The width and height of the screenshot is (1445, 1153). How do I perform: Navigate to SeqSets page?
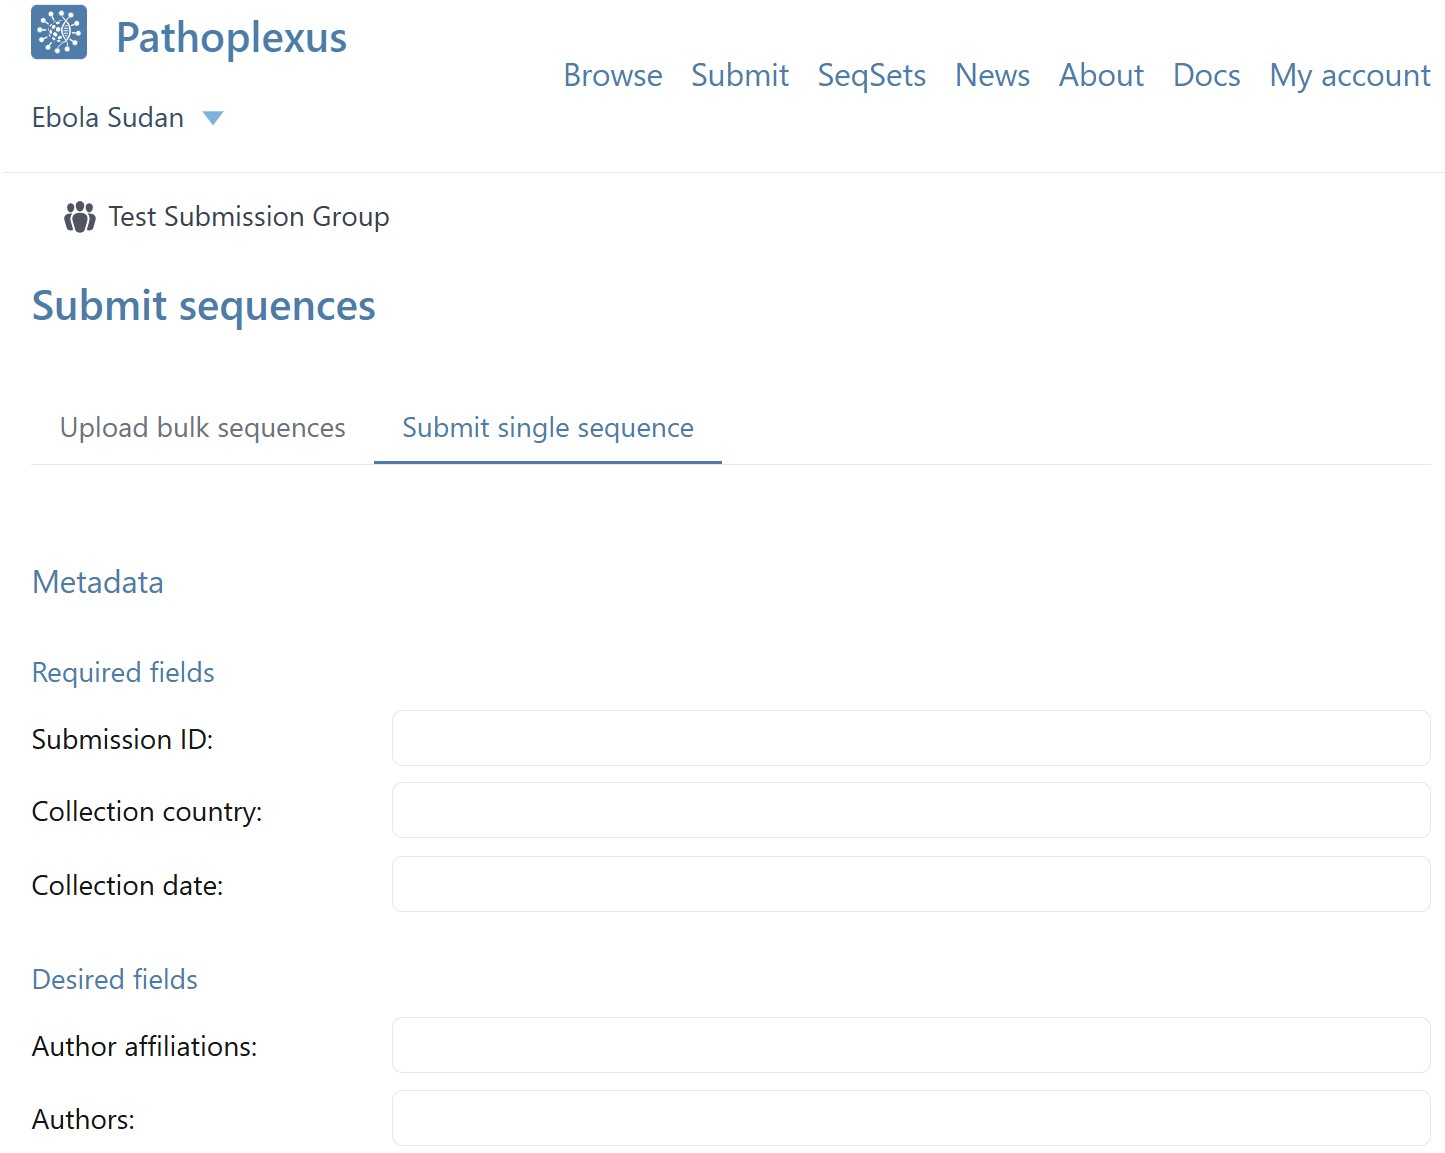(x=871, y=76)
